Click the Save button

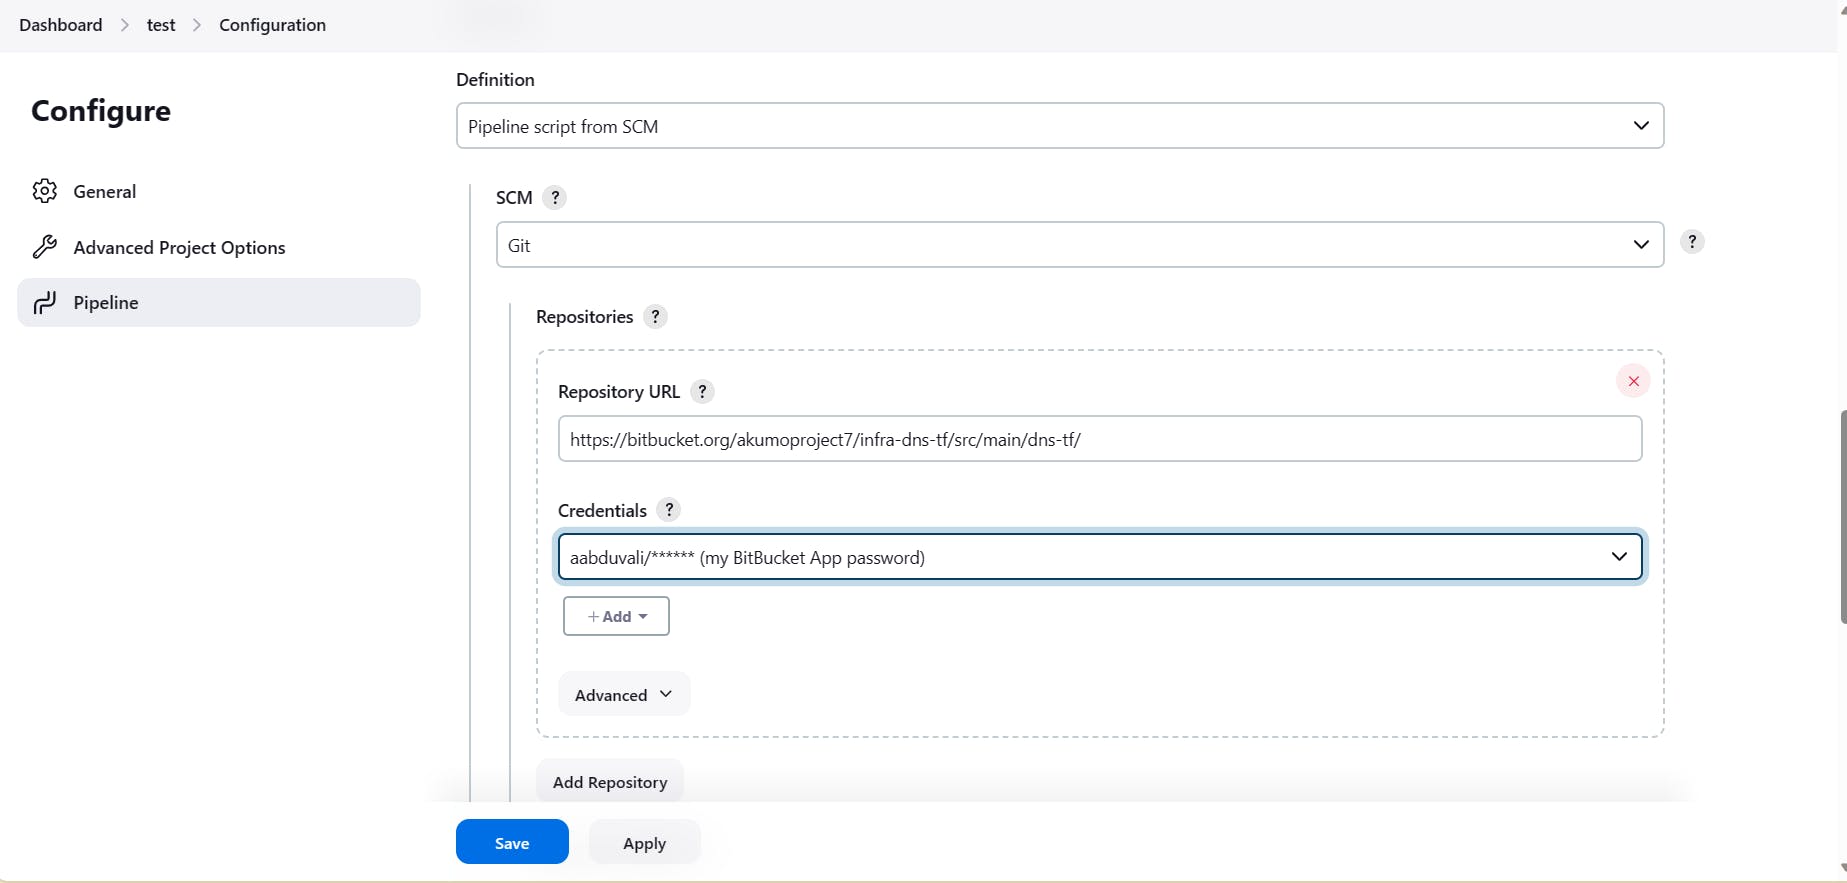click(512, 842)
